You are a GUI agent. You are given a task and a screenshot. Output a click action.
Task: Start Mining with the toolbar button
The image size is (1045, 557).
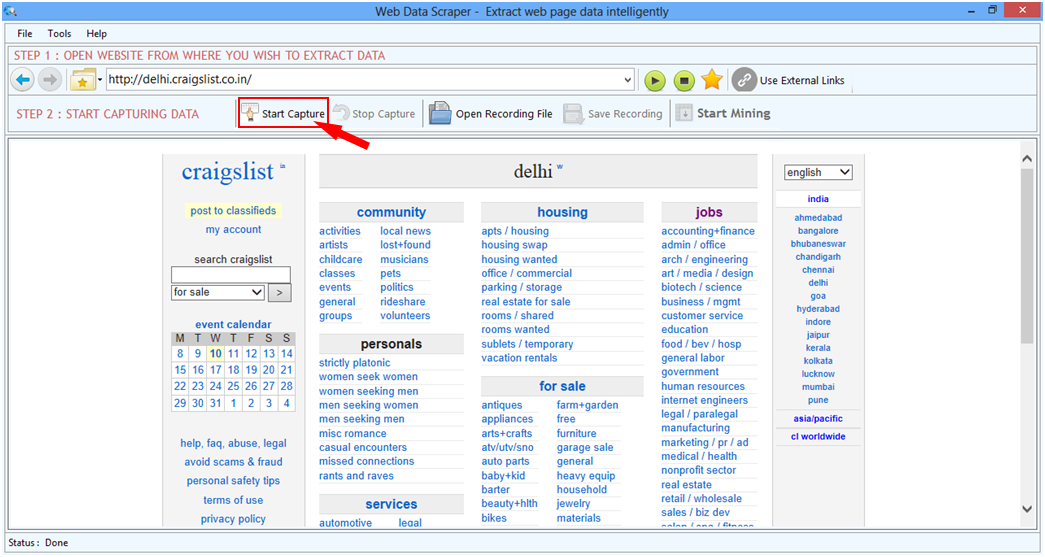coord(723,113)
